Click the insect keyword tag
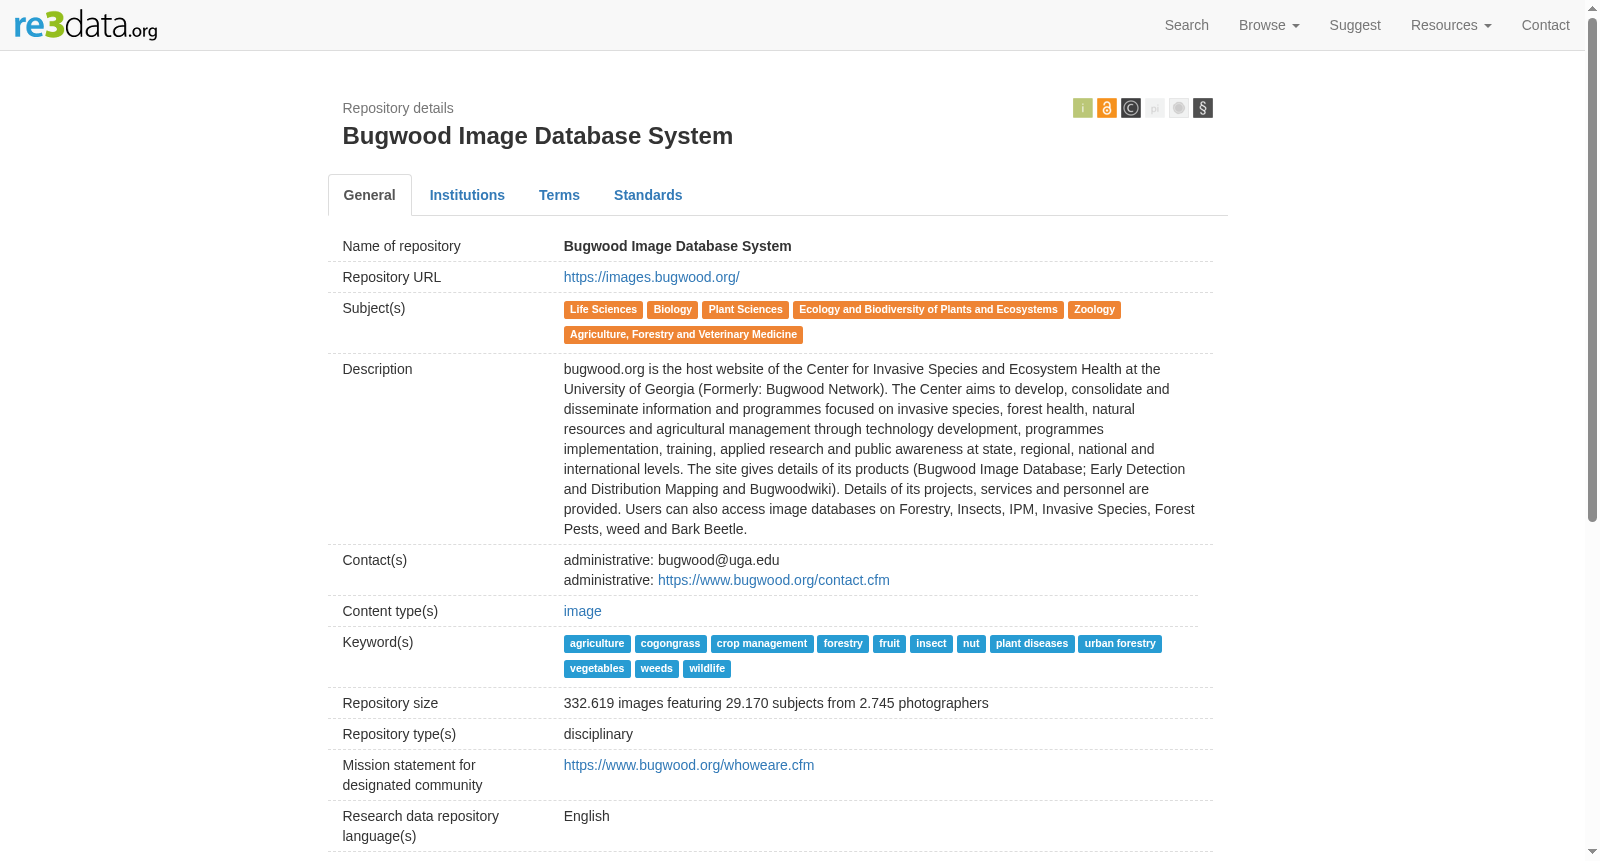Screen dimensions: 1600x861 [931, 644]
